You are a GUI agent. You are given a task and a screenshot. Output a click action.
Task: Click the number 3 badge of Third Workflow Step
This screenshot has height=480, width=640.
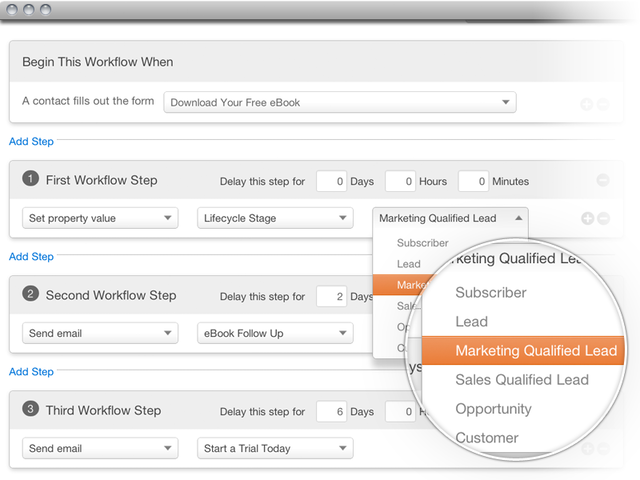point(30,410)
